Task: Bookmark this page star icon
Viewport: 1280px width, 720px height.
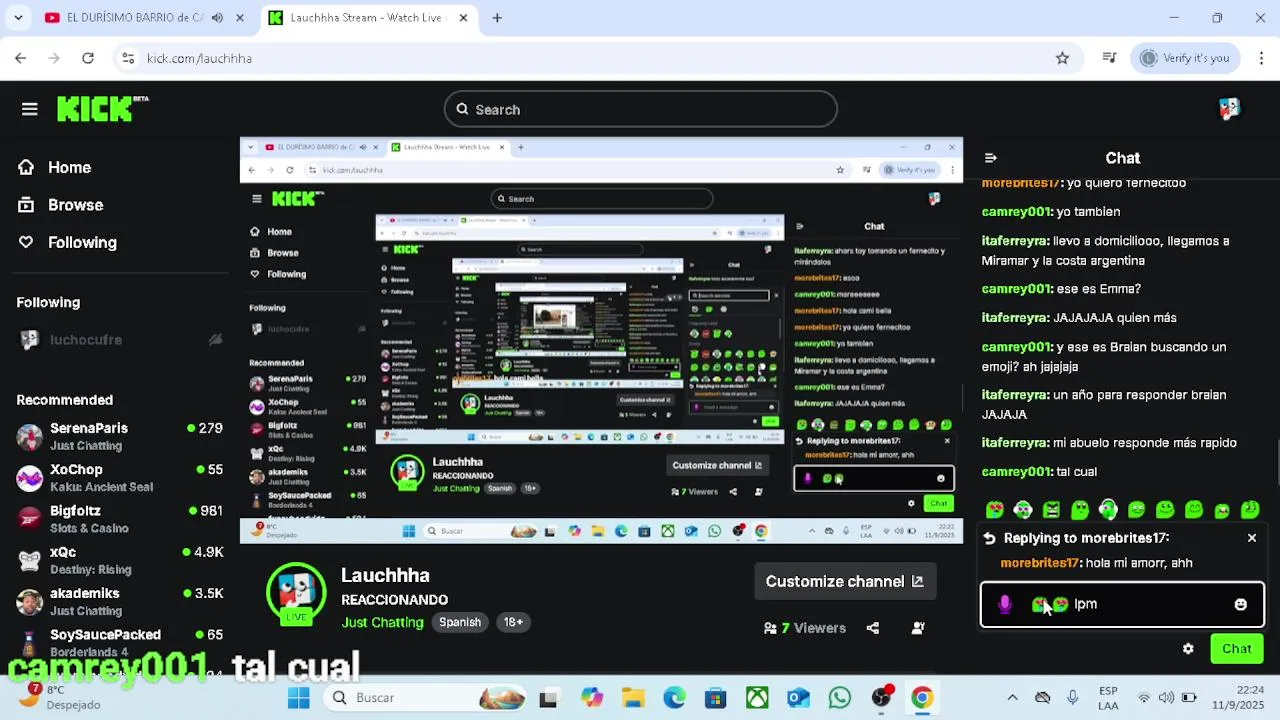Action: pos(1062,58)
